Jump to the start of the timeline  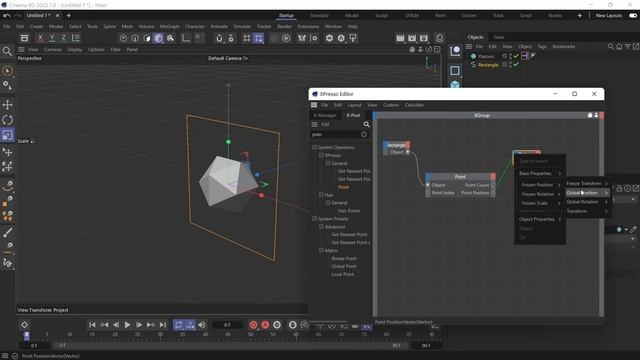click(x=92, y=325)
